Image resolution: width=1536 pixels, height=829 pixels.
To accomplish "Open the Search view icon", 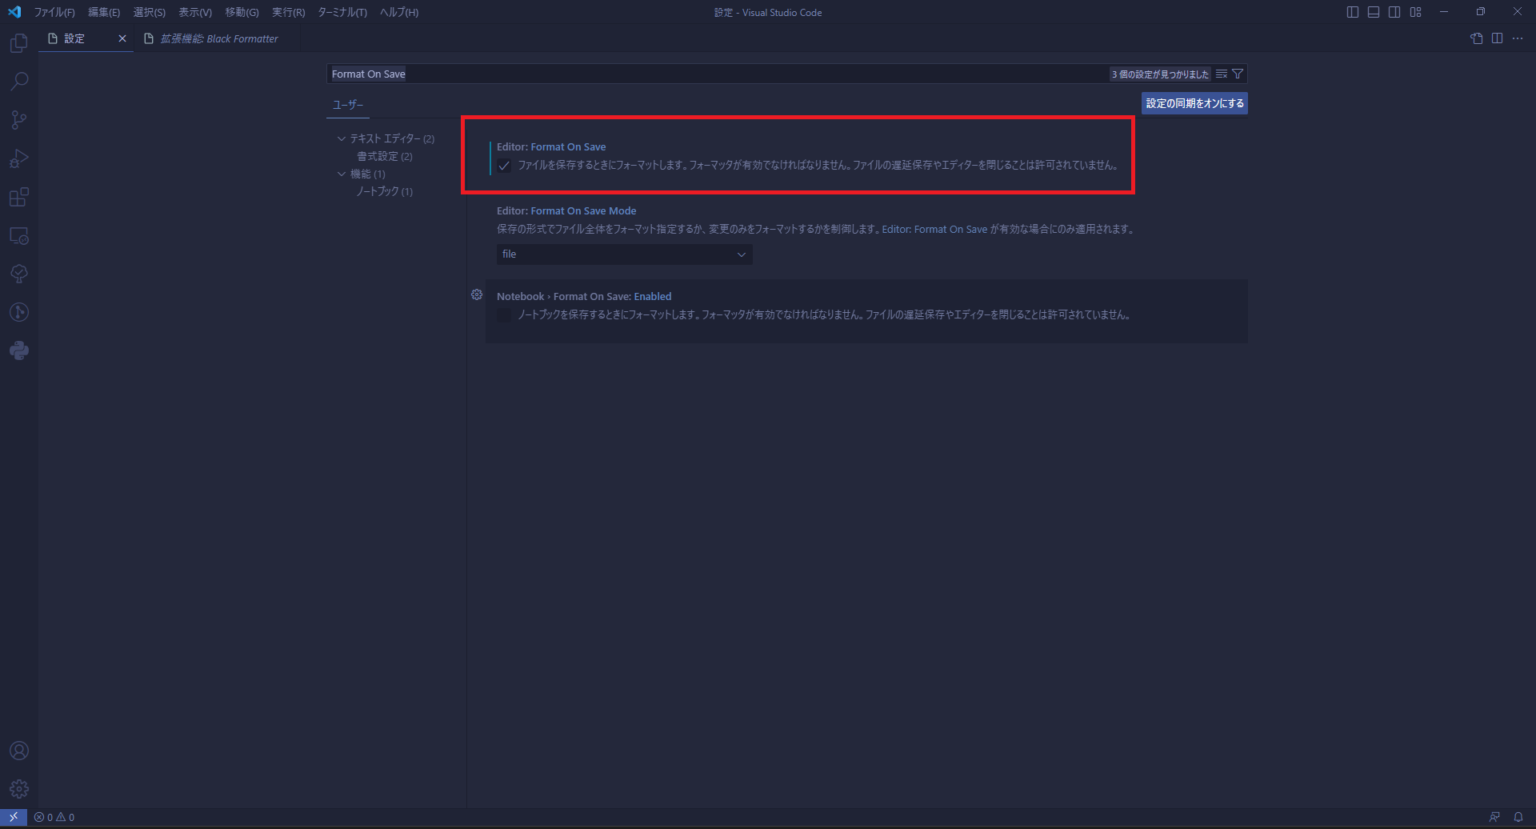I will [19, 81].
